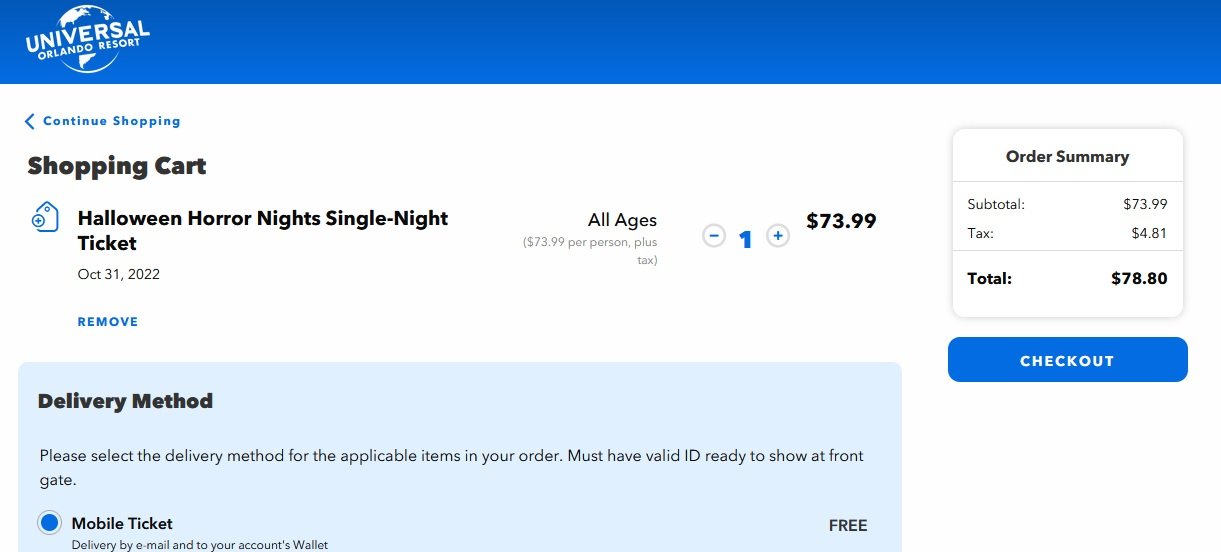Viewport: 1221px width, 552px height.
Task: Click the Oct 31, 2022 ticket date
Action: 119,274
